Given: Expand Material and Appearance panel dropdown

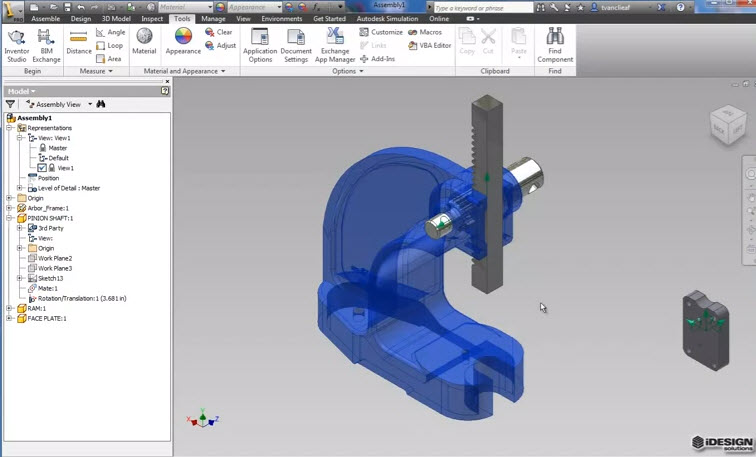Looking at the screenshot, I should (184, 71).
